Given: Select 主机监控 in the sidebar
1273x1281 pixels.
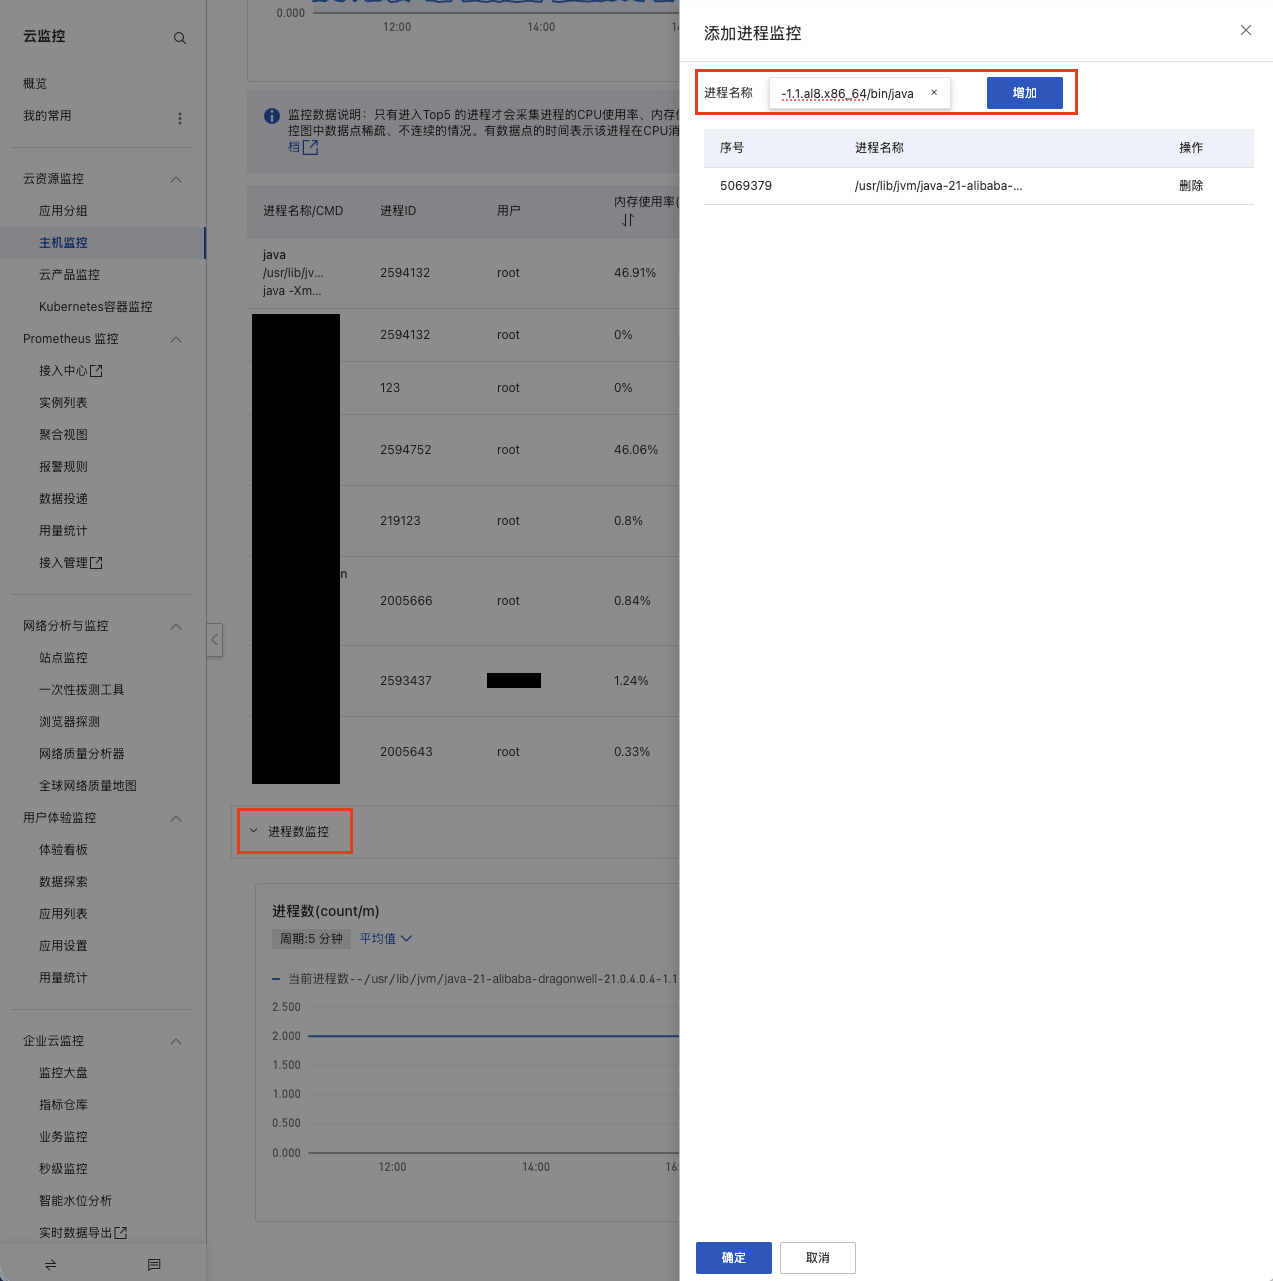Looking at the screenshot, I should 63,243.
